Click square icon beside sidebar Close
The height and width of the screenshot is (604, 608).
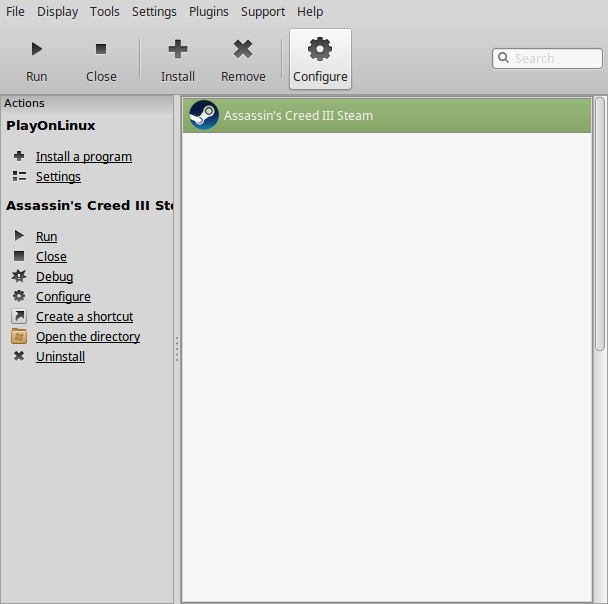tap(19, 256)
